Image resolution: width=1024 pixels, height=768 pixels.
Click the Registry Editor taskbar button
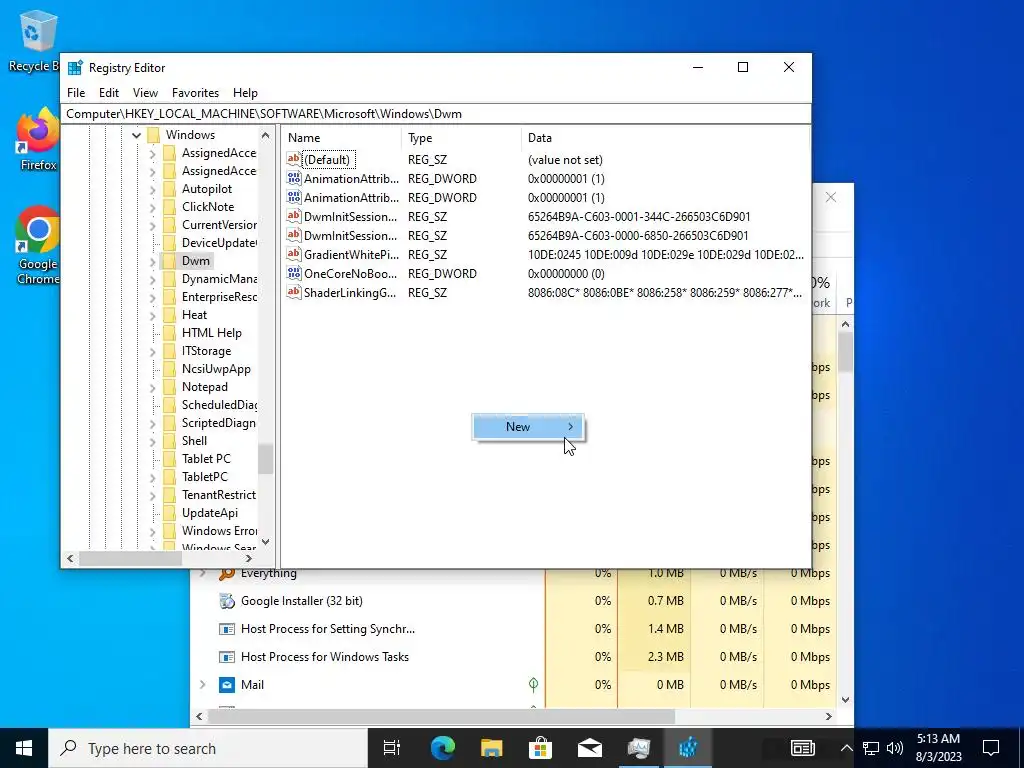[x=688, y=748]
